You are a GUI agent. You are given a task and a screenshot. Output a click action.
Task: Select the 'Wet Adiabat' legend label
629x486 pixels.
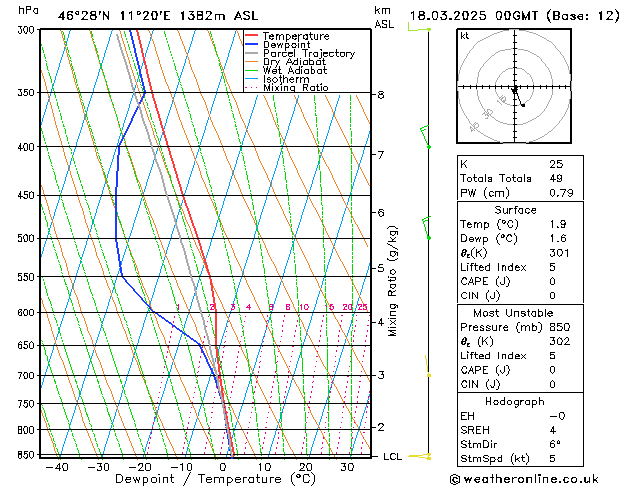[295, 70]
